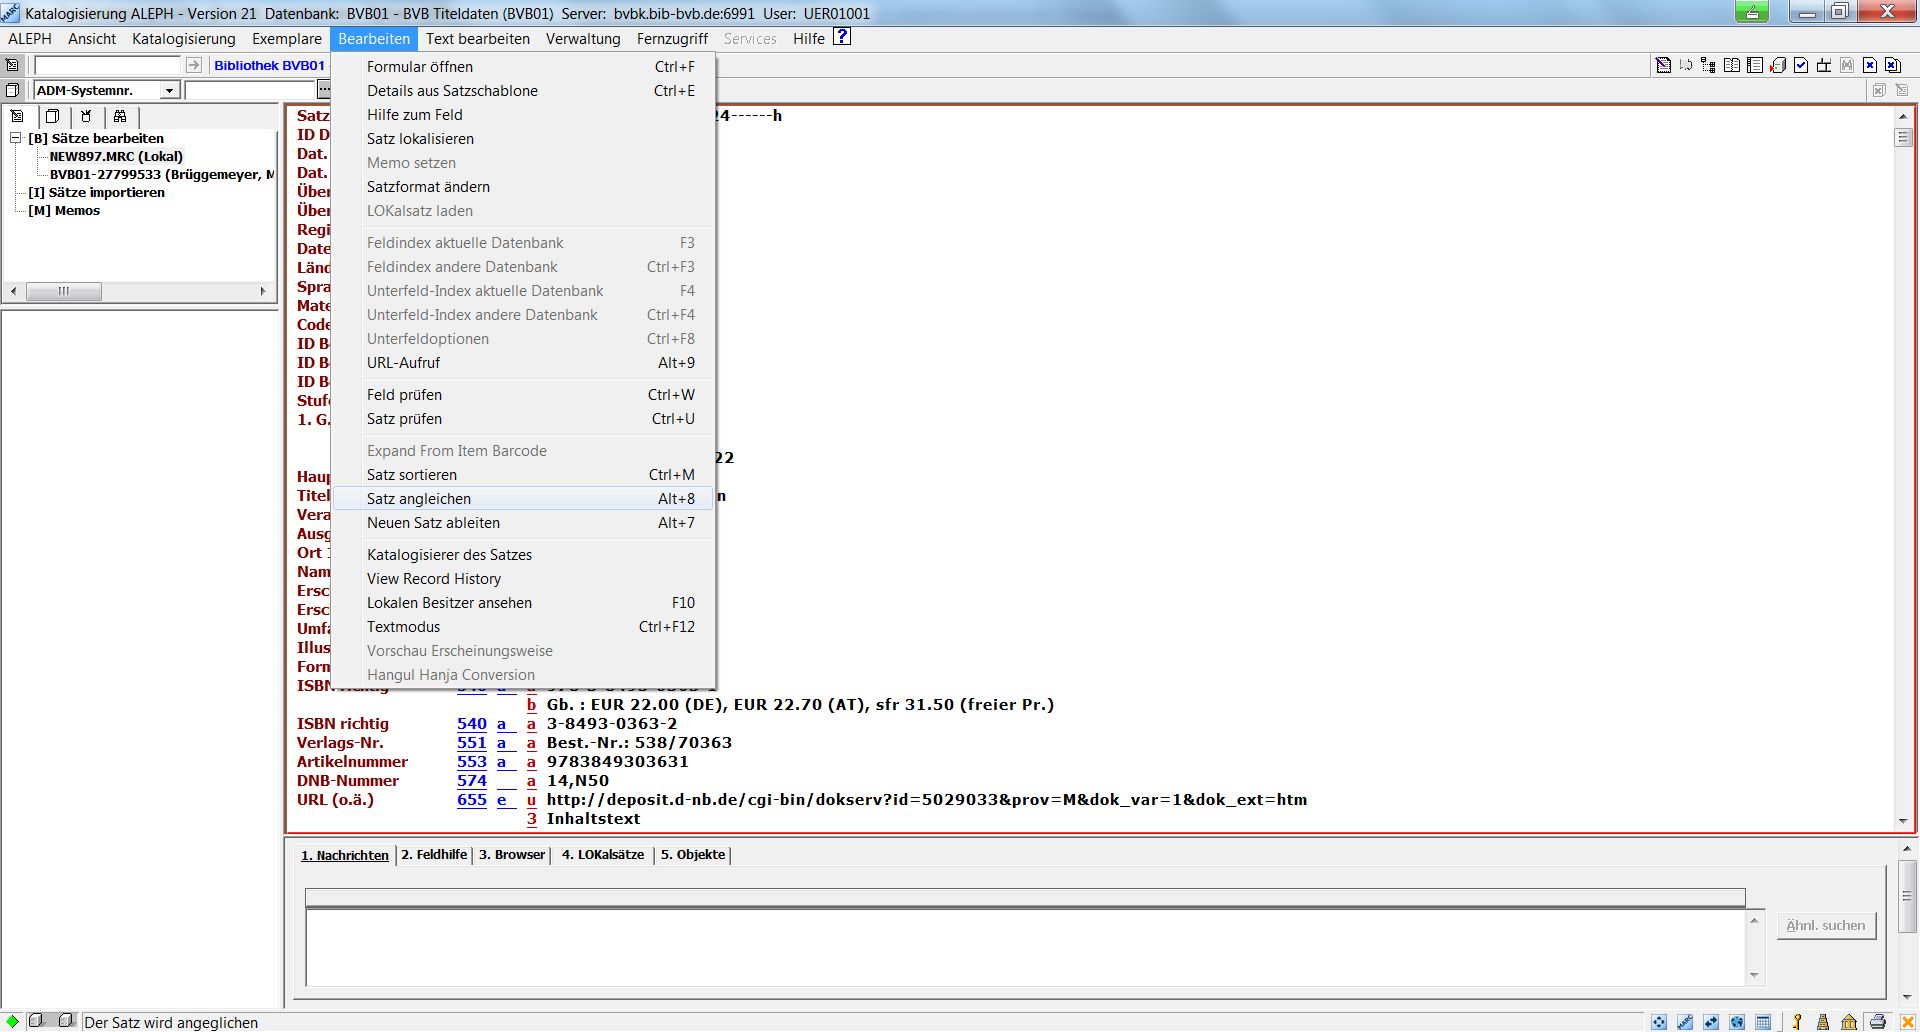Click the golden key icon in status bar
Image resolution: width=1920 pixels, height=1032 pixels.
click(x=1797, y=1022)
